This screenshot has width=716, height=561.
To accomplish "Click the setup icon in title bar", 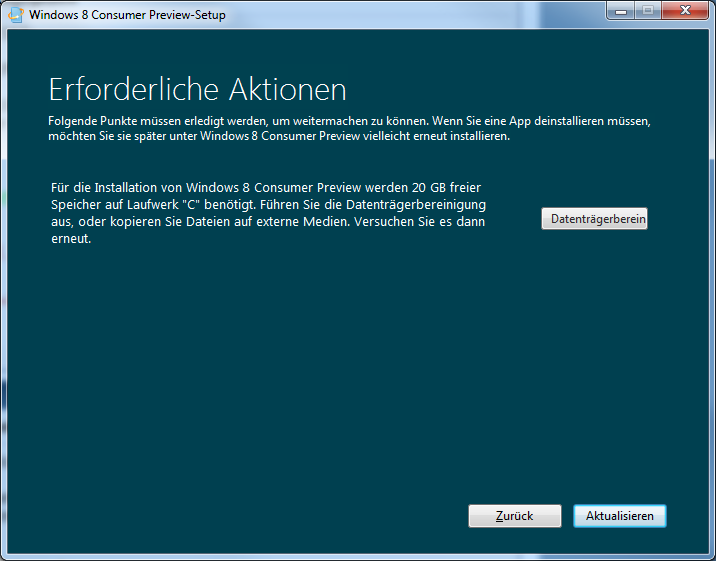I will pyautogui.click(x=16, y=15).
